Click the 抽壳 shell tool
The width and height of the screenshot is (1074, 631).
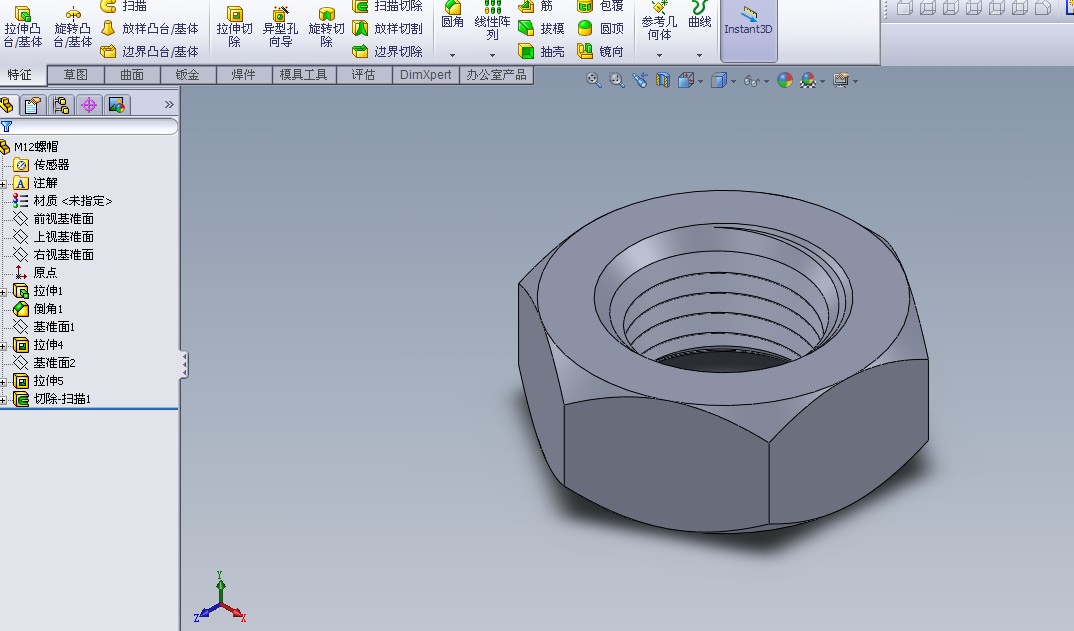pos(541,51)
